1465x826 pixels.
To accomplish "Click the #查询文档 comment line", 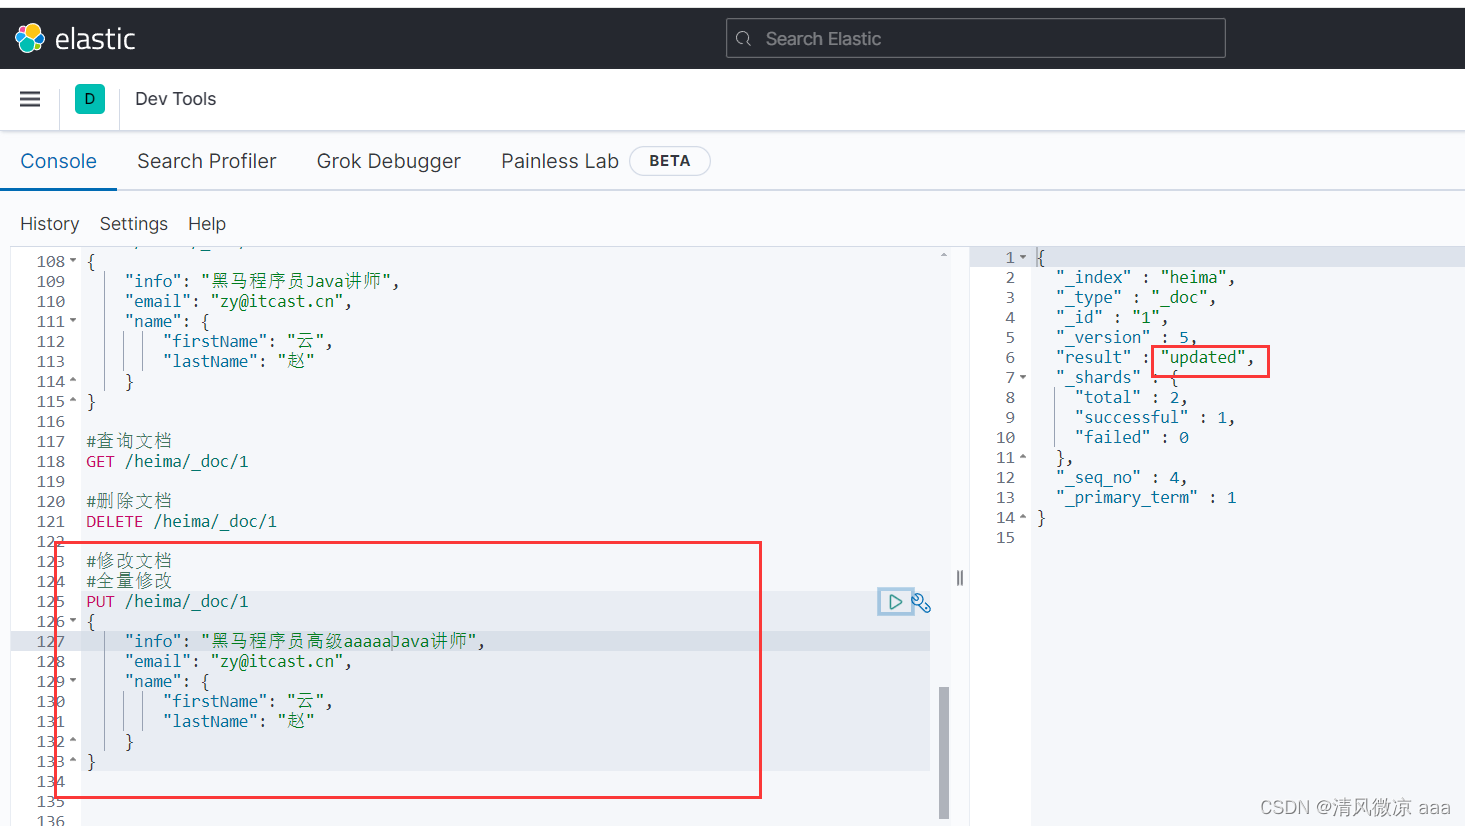I will pyautogui.click(x=129, y=441).
